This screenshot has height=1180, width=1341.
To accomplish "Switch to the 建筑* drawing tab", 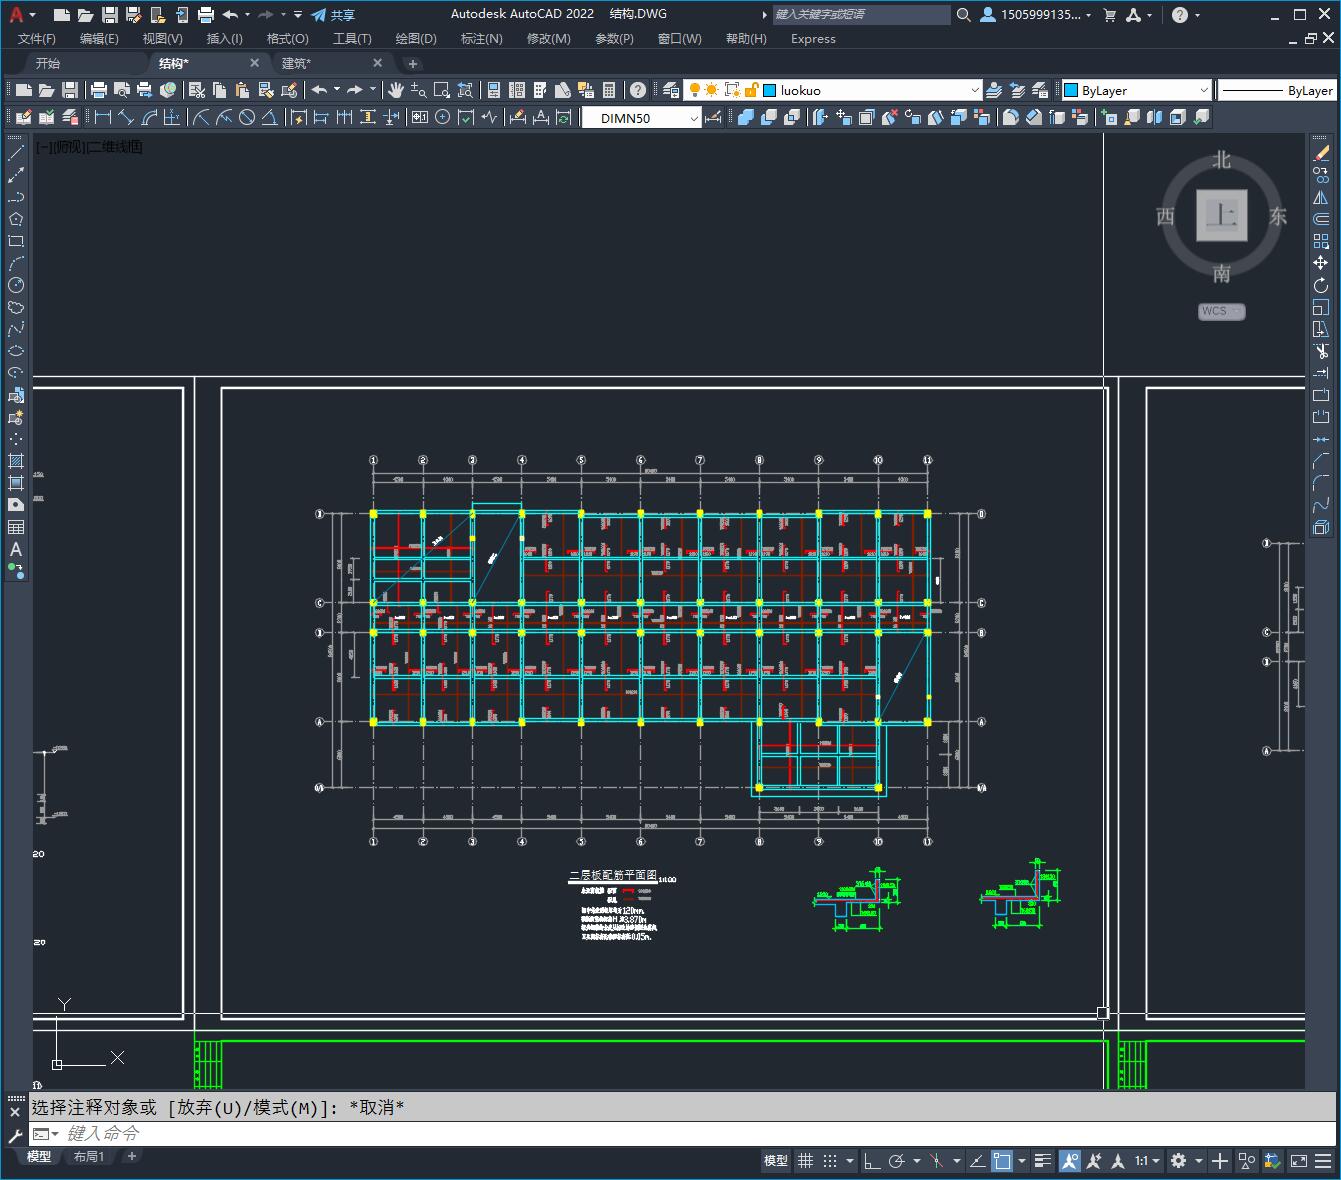I will tap(296, 63).
